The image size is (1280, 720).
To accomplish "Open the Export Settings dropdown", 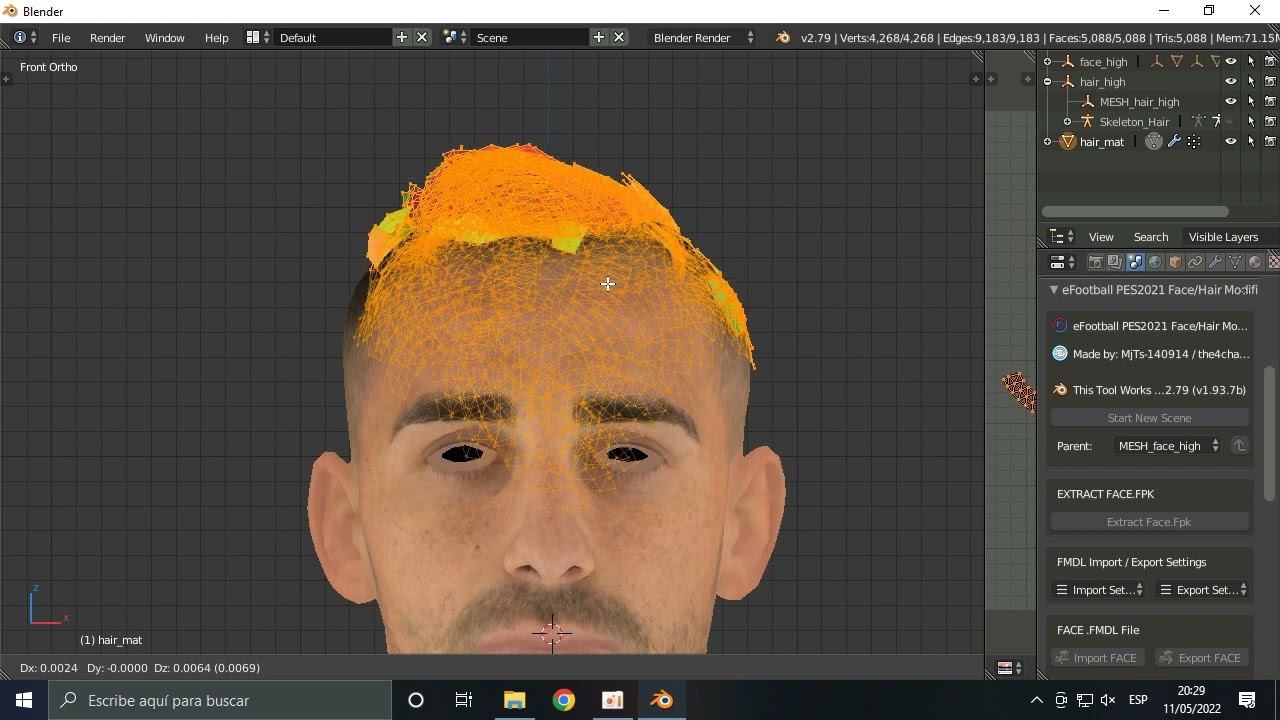I will [x=1203, y=590].
